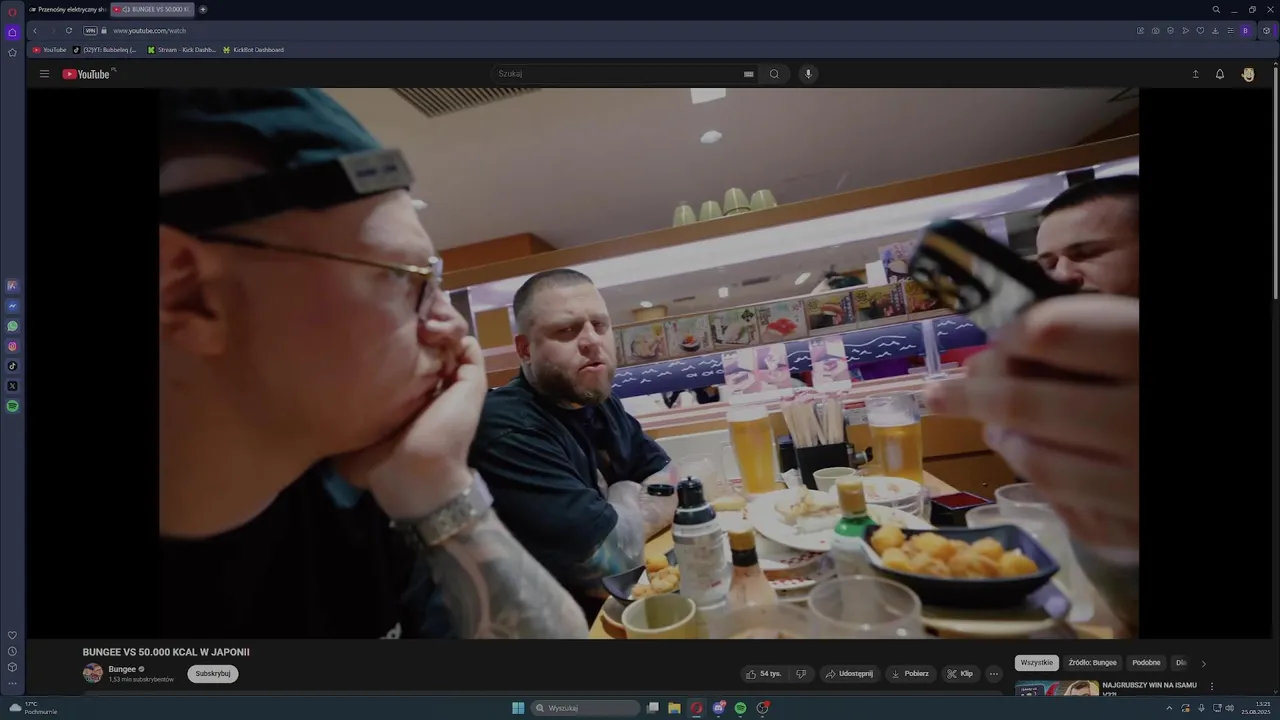Open the Windows Start button
Screen dimensions: 1280x720
(x=518, y=708)
